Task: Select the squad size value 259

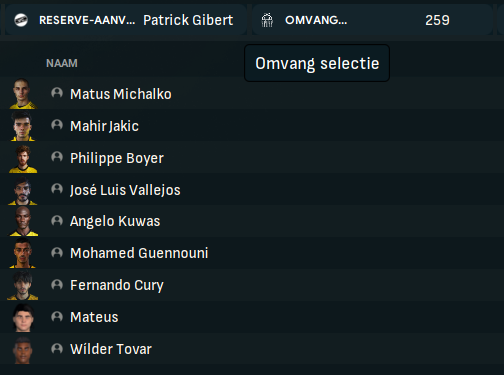Action: tap(437, 20)
